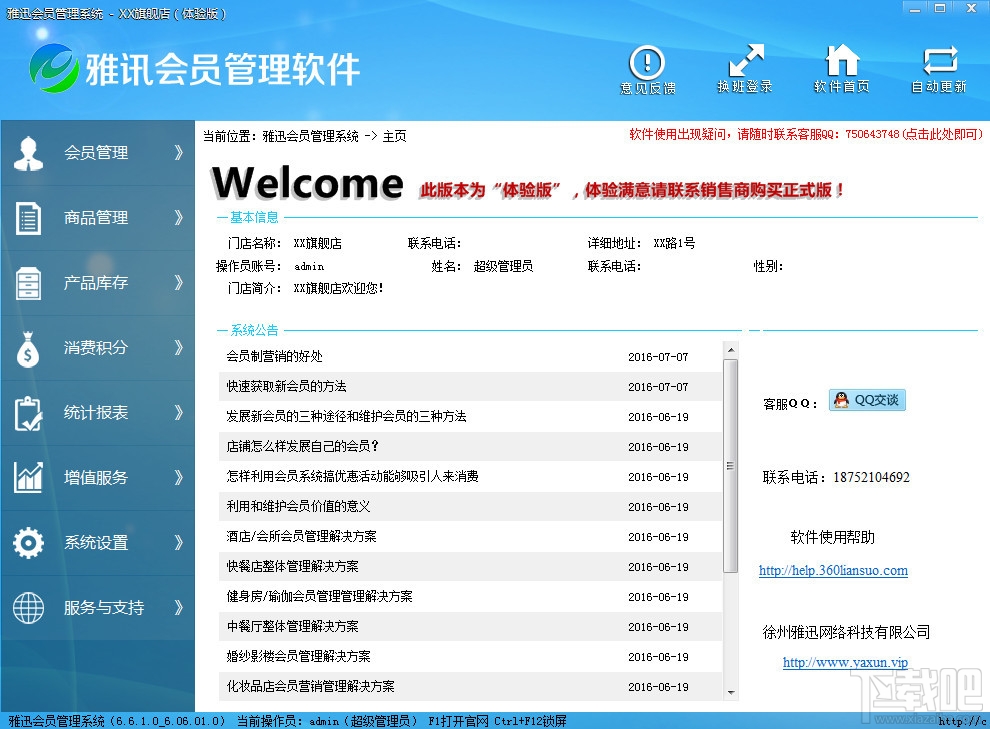The image size is (990, 729).
Task: Click the announcement list scroll down arrow
Action: pos(731,692)
